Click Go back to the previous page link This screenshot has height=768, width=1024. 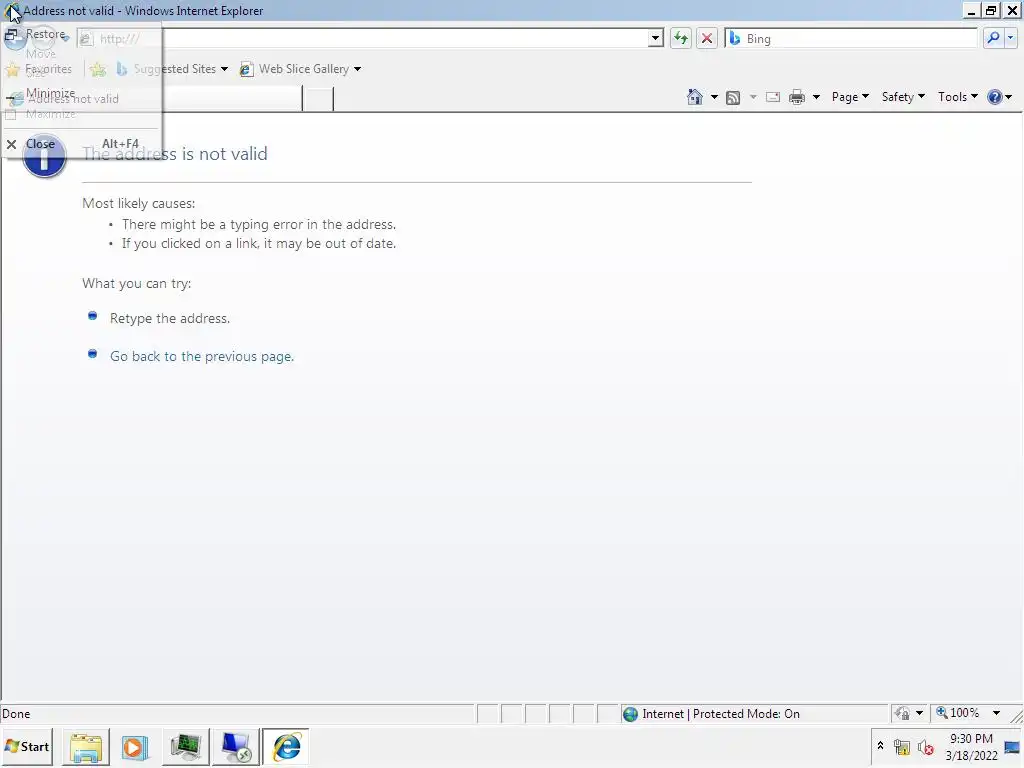[202, 356]
